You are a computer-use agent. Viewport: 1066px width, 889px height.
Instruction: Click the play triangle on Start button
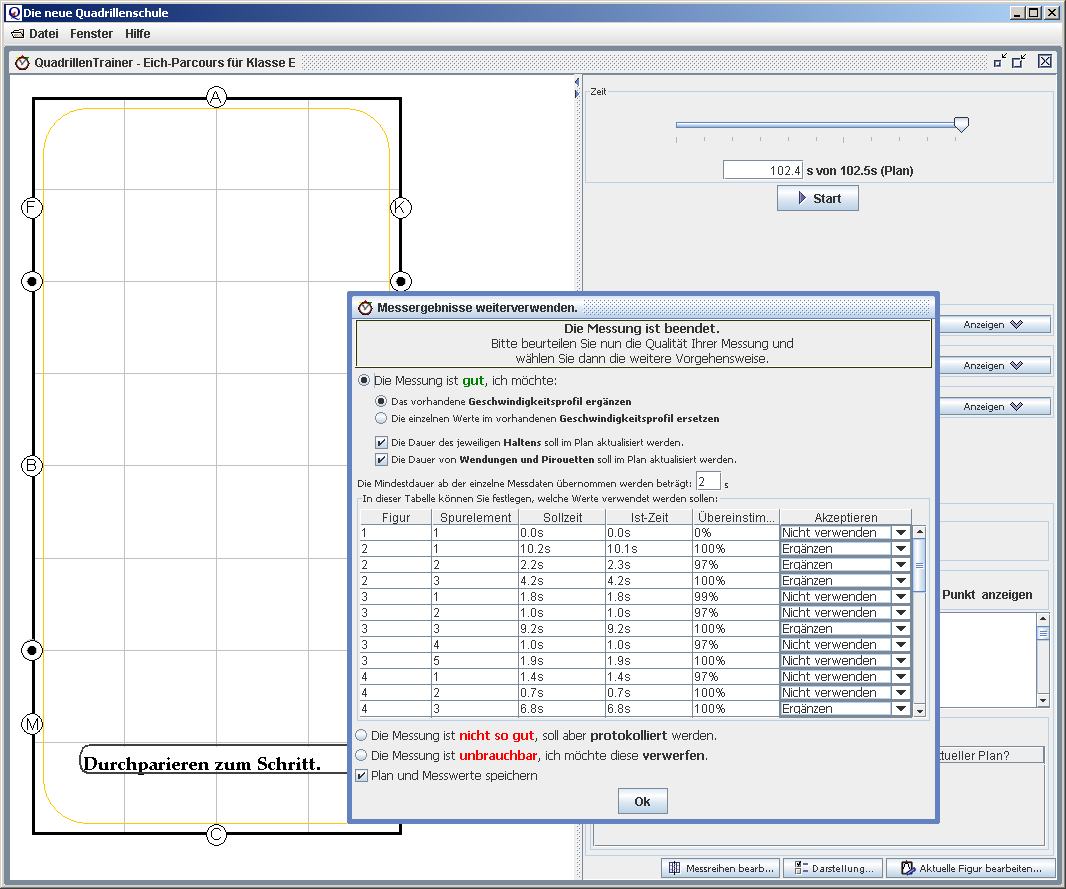click(802, 198)
